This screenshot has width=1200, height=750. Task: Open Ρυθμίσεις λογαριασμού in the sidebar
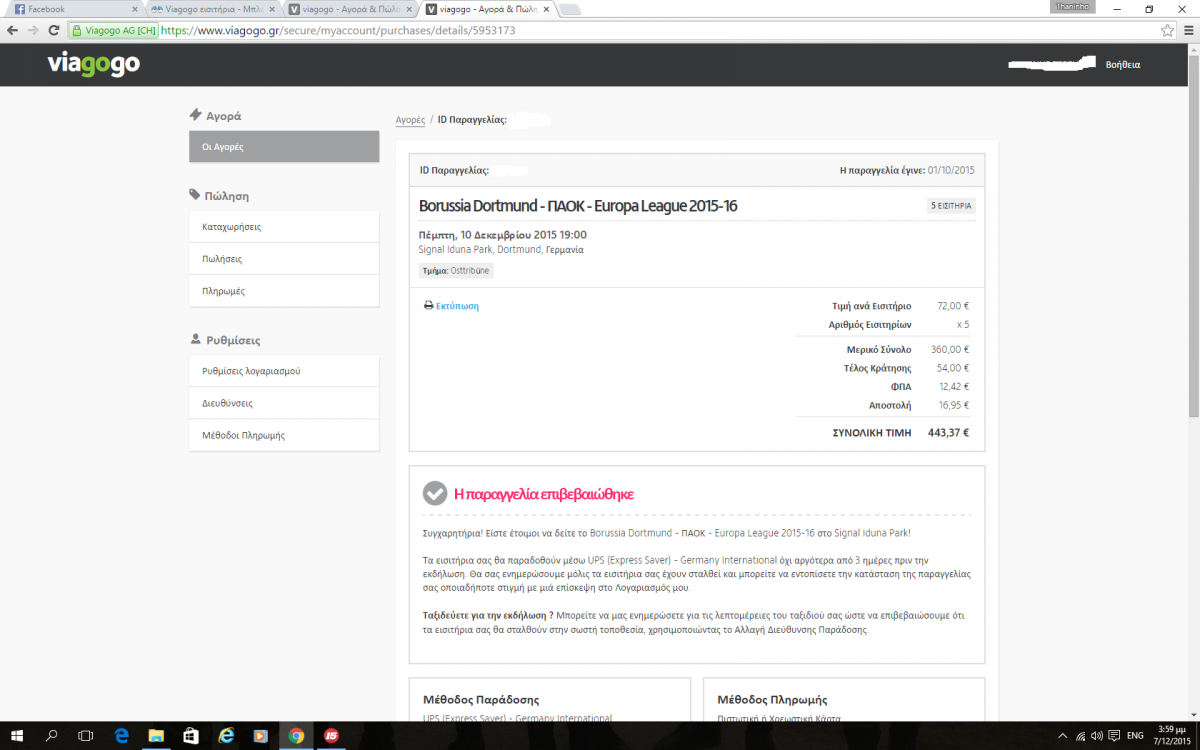pos(284,371)
